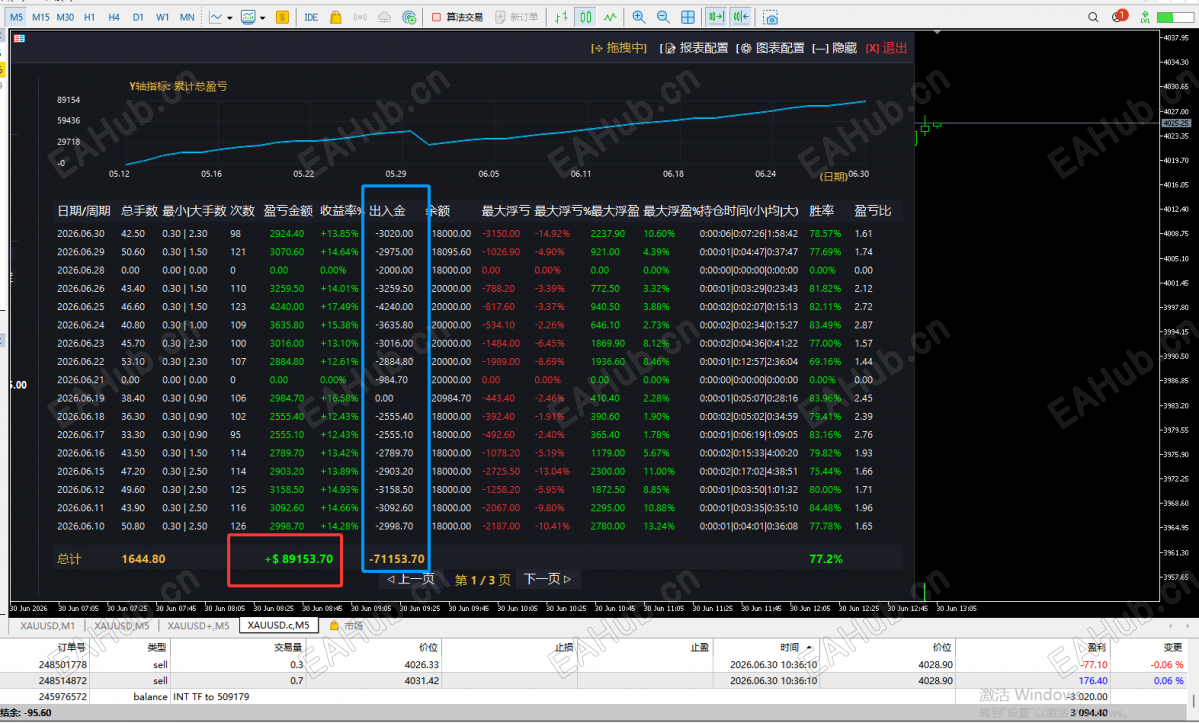Open the MetaEditor IDE
The width and height of the screenshot is (1199, 723).
tap(310, 17)
